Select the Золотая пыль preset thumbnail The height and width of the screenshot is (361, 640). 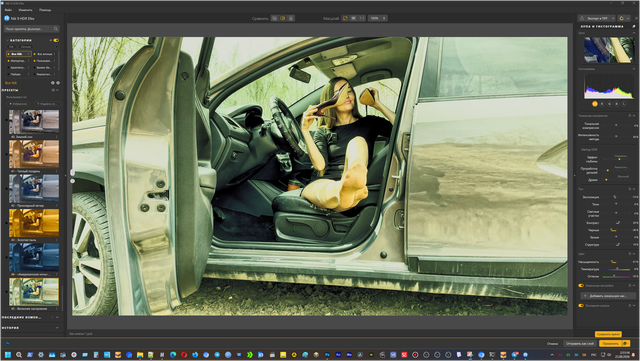tap(34, 223)
